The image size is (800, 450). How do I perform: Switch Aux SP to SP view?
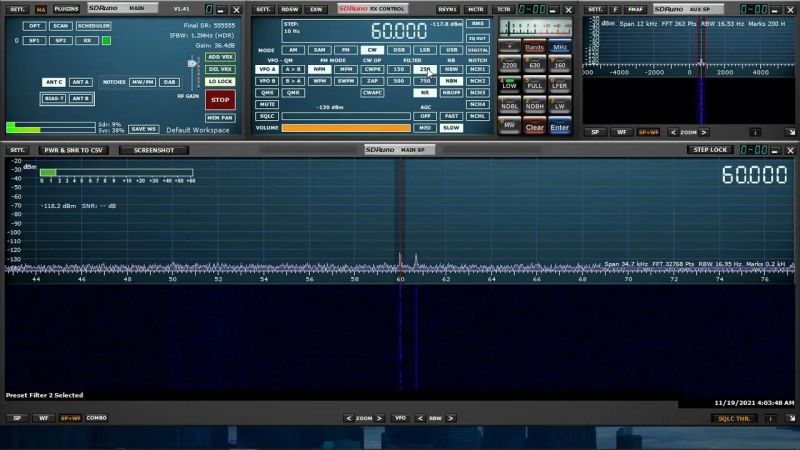pyautogui.click(x=595, y=132)
